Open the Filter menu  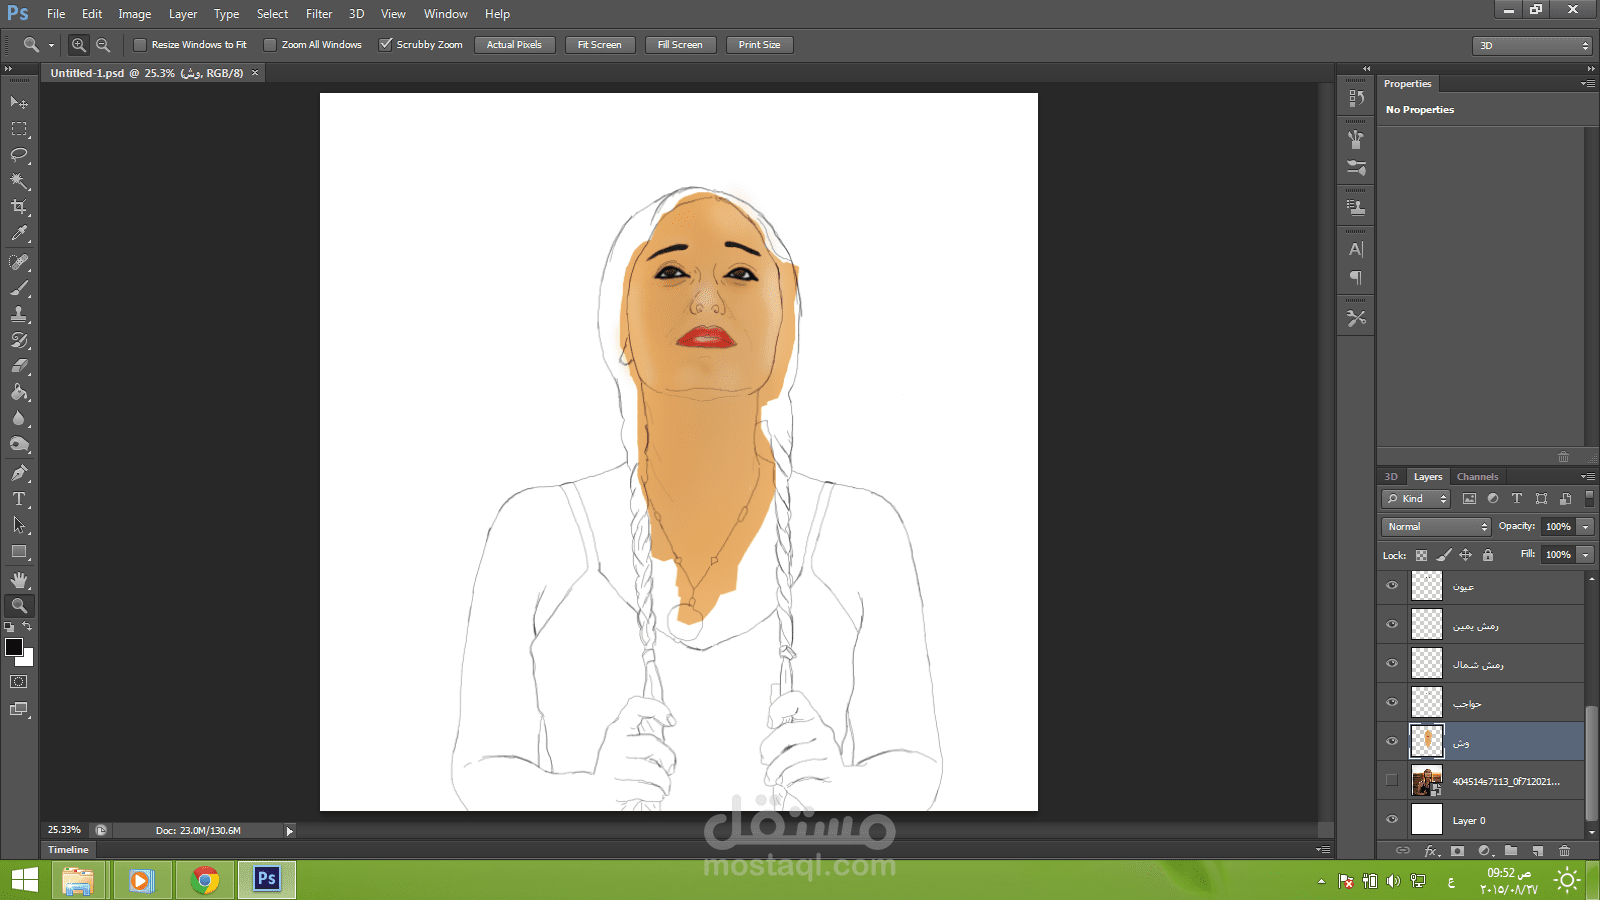(319, 14)
